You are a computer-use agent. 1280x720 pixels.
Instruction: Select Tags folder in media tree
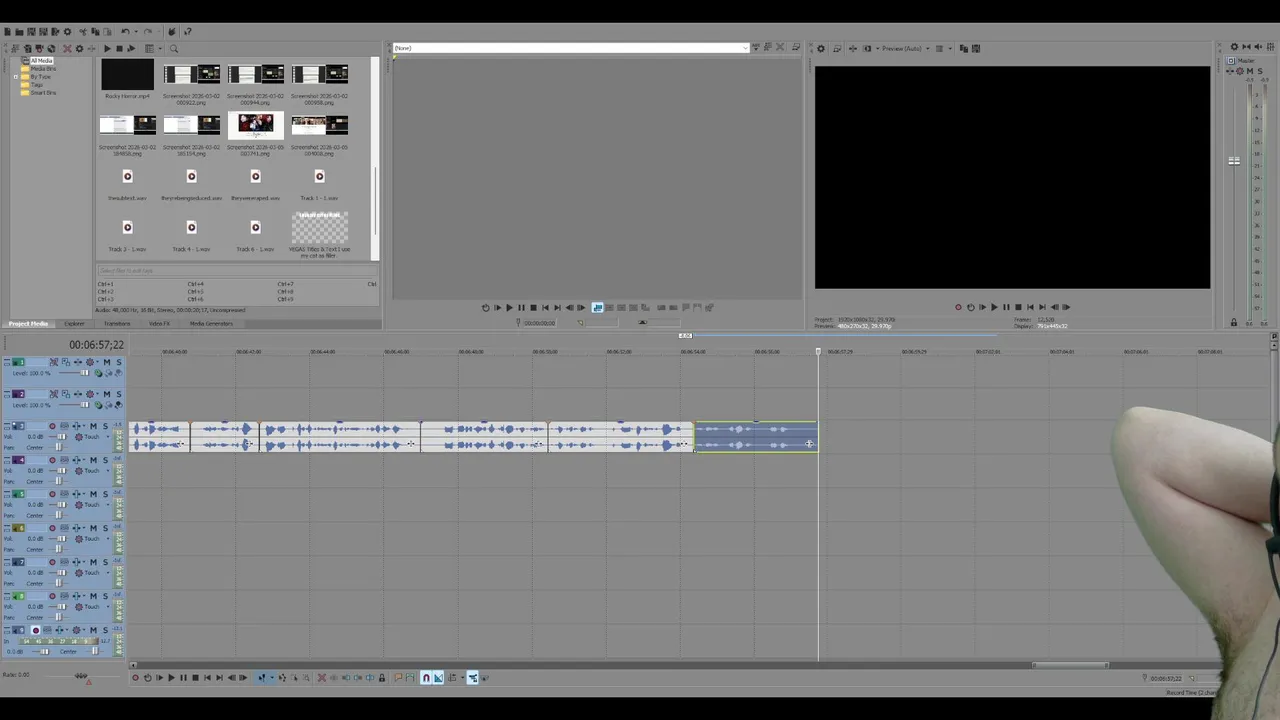[x=37, y=85]
